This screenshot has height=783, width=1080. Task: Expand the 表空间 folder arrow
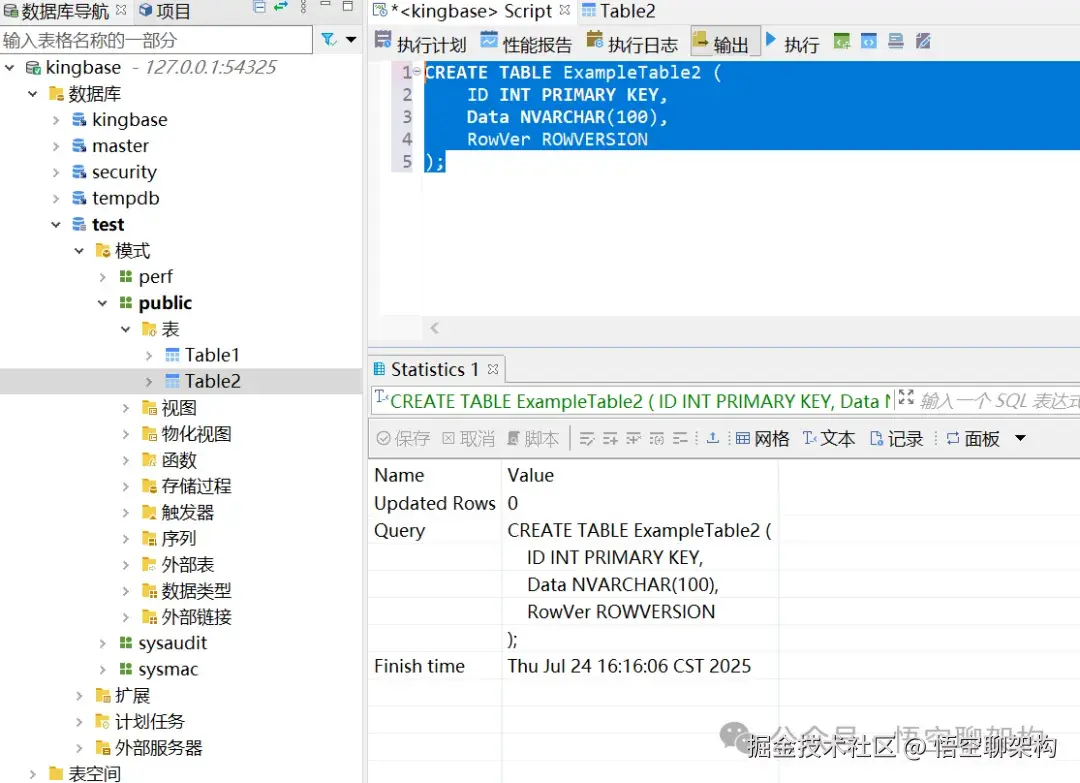tap(32, 774)
